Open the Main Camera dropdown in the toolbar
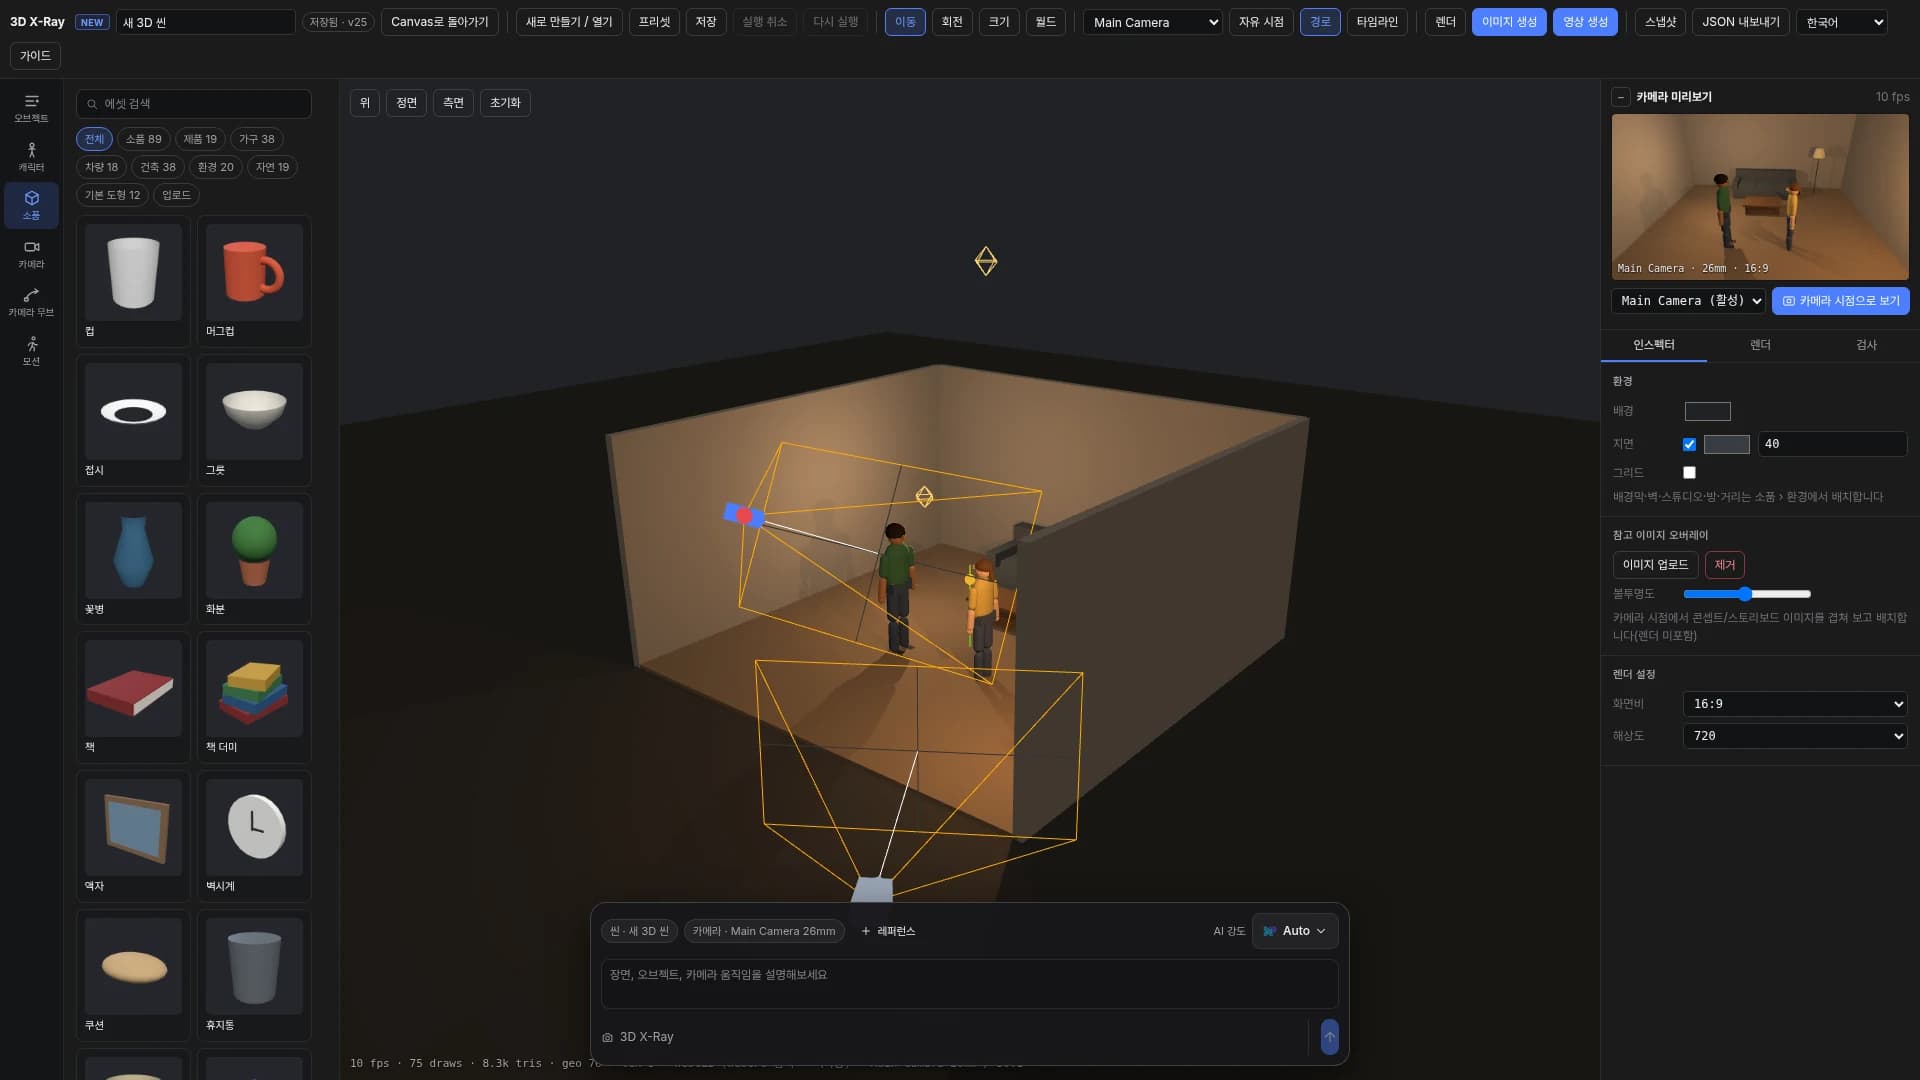1920x1080 pixels. (x=1153, y=22)
